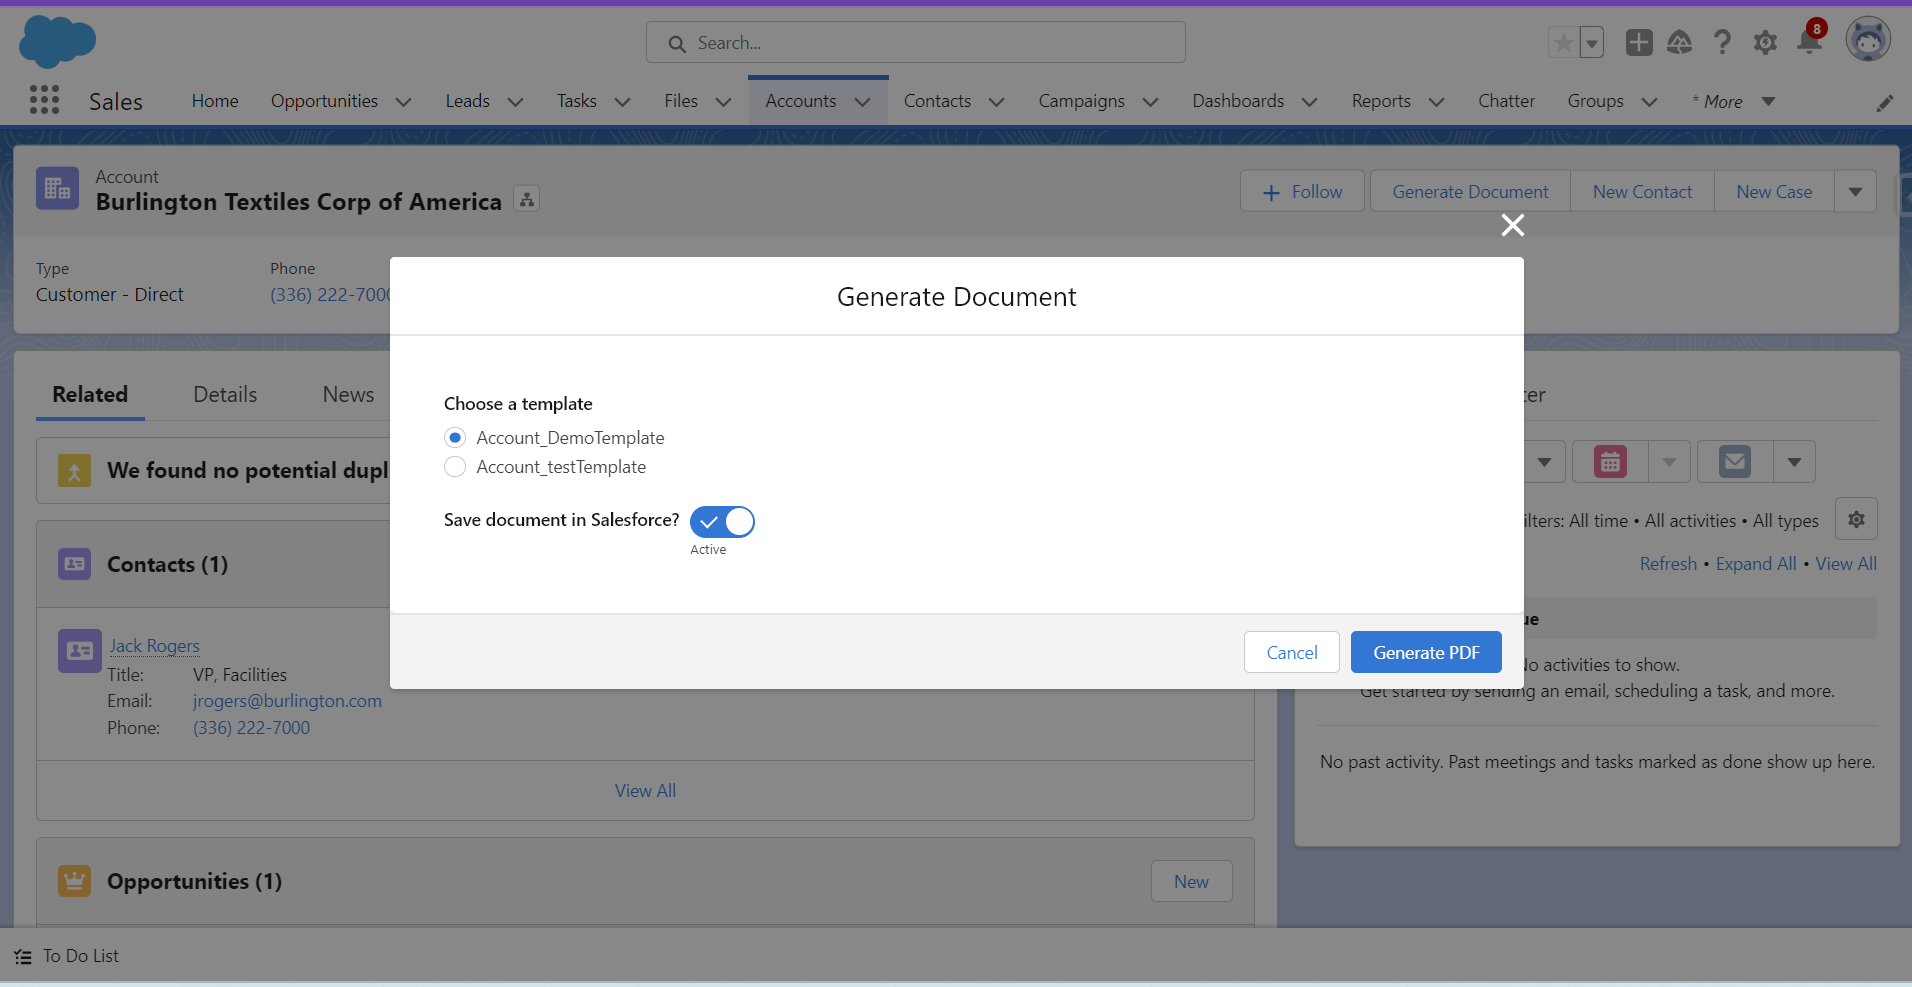Click the Opportunities crown icon
Screen dimensions: 1912x987
point(73,880)
